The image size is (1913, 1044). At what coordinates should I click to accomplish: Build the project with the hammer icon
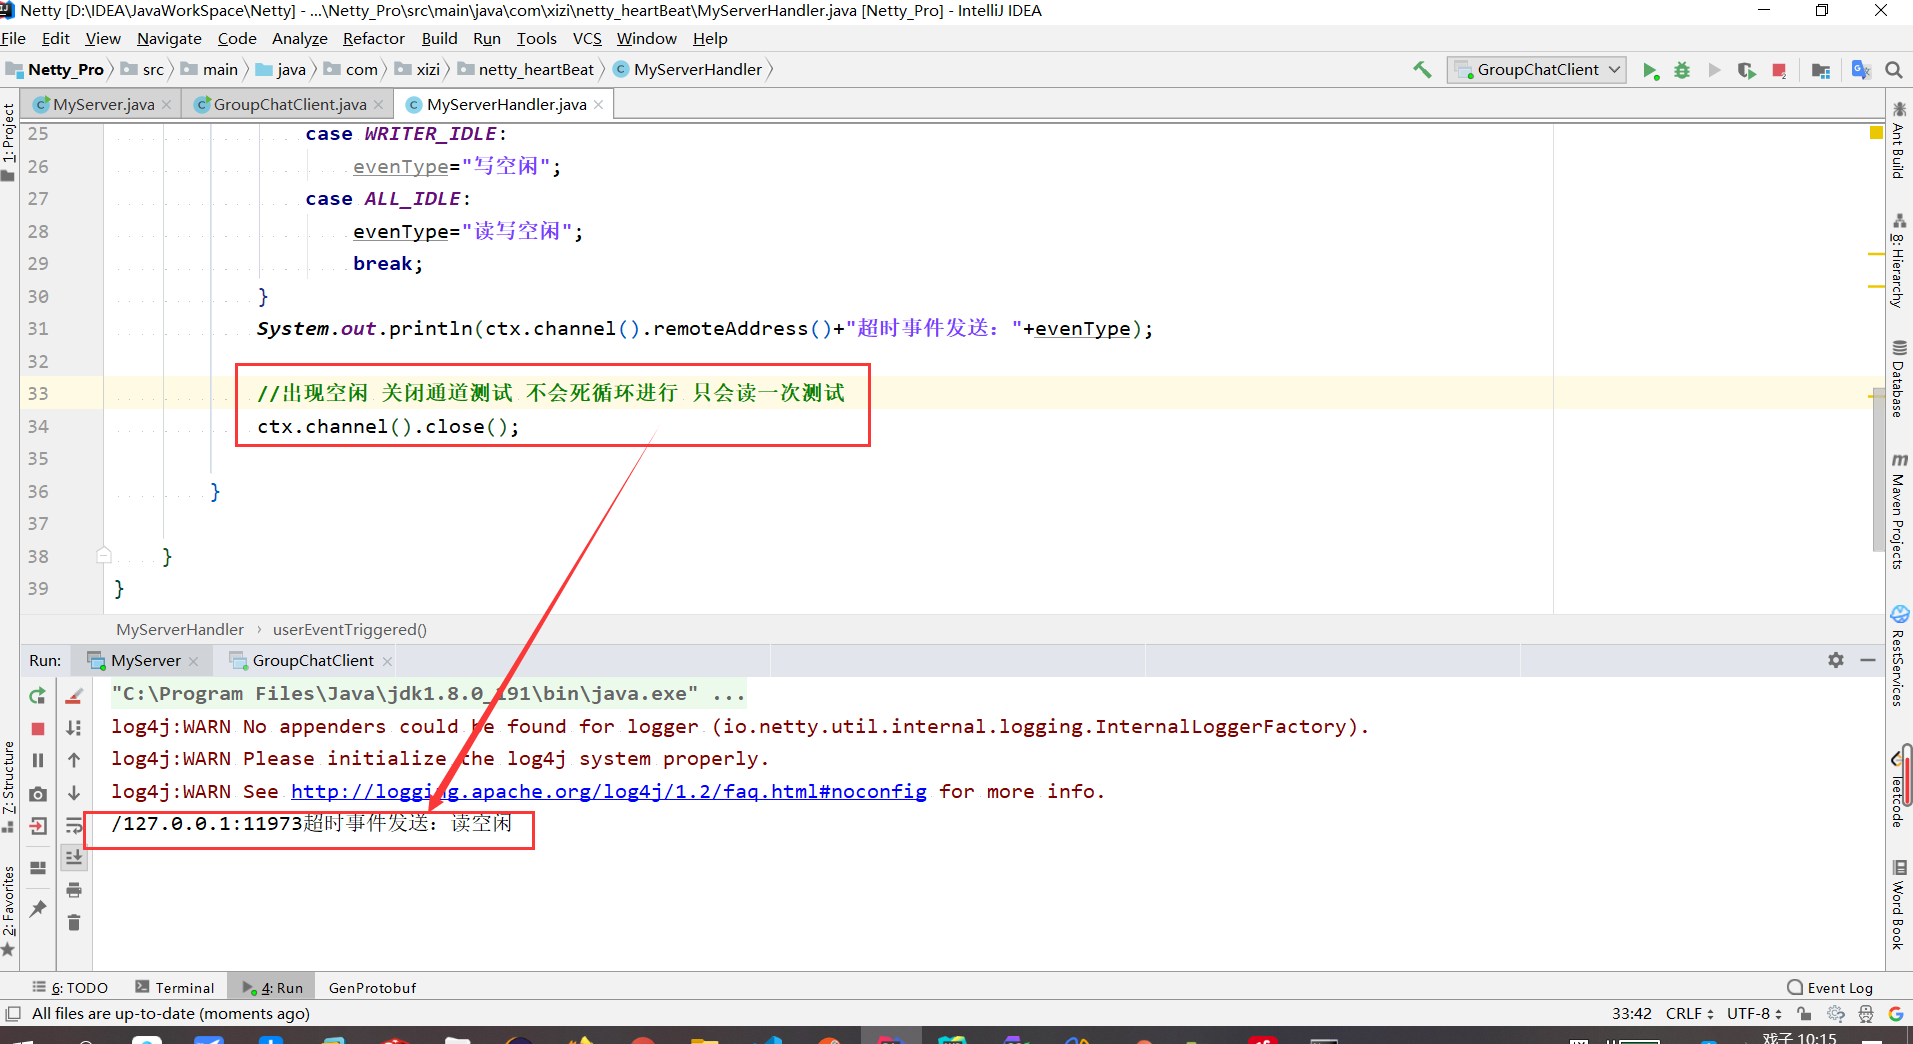tap(1421, 70)
